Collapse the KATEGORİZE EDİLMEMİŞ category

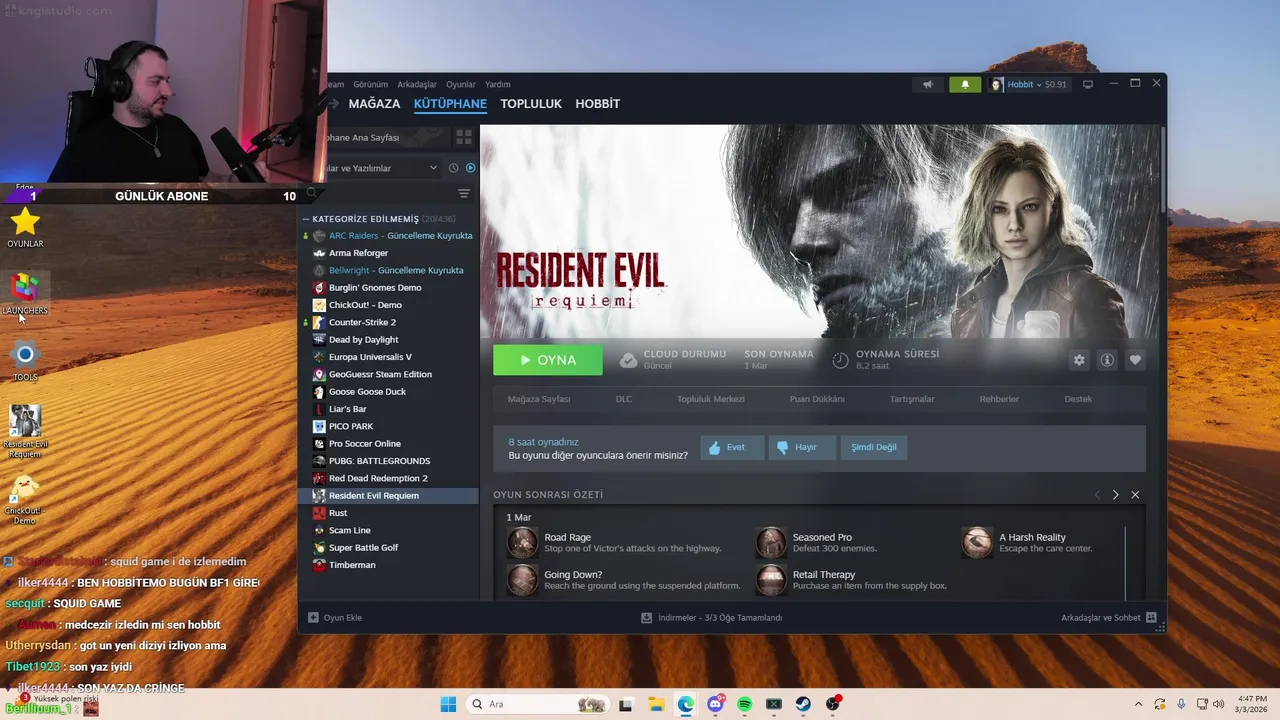click(x=306, y=219)
